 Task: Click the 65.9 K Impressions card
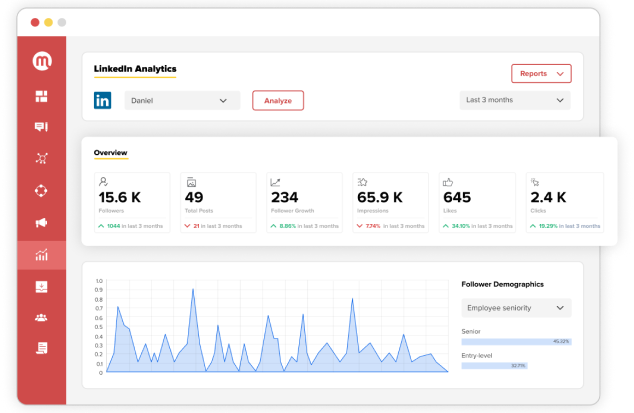pyautogui.click(x=391, y=202)
